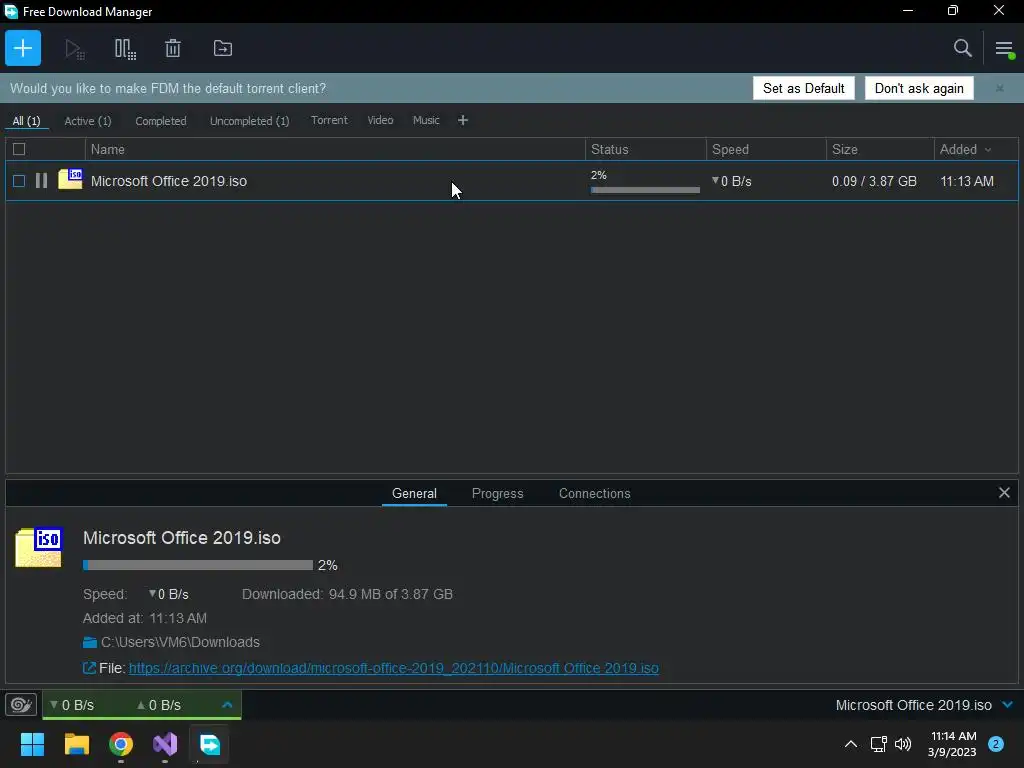Open the Progress details tab
This screenshot has height=768, width=1024.
click(x=497, y=493)
